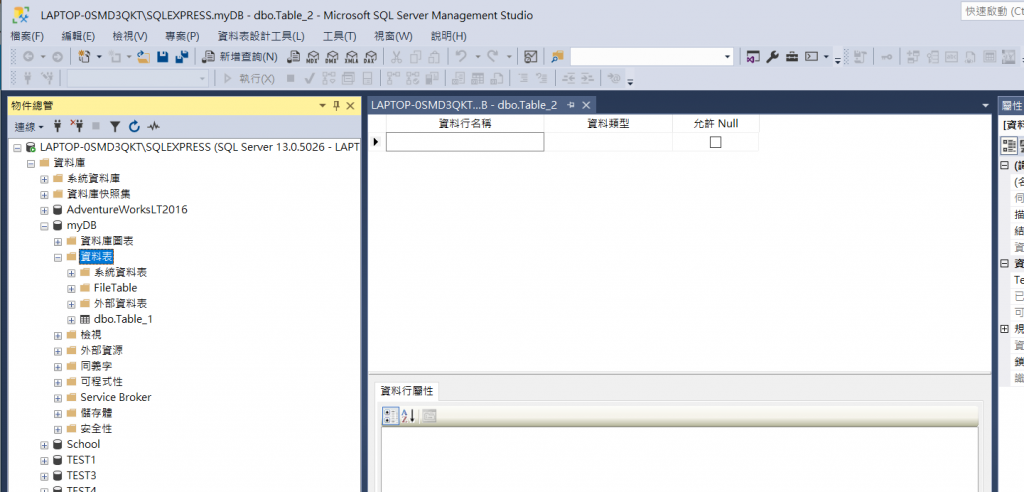Screen dimensions: 1024x492
Task: Close the dbo.Table_2 tab
Action: click(586, 105)
